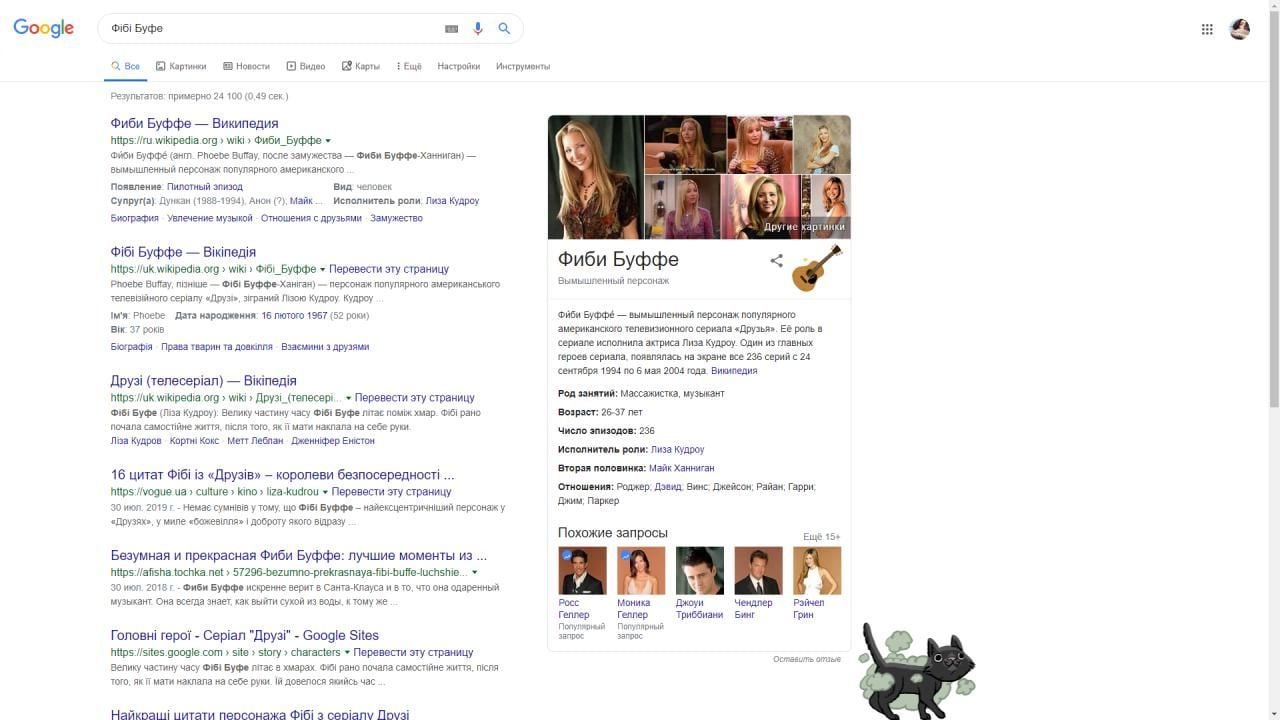
Task: Open Взаємини з друзями sitelink
Action: [325, 347]
